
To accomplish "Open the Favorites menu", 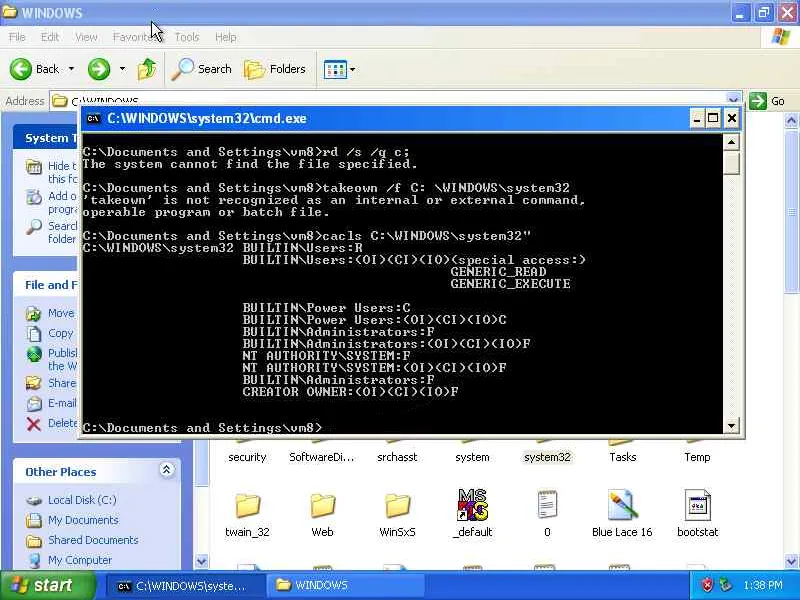I will pyautogui.click(x=134, y=37).
